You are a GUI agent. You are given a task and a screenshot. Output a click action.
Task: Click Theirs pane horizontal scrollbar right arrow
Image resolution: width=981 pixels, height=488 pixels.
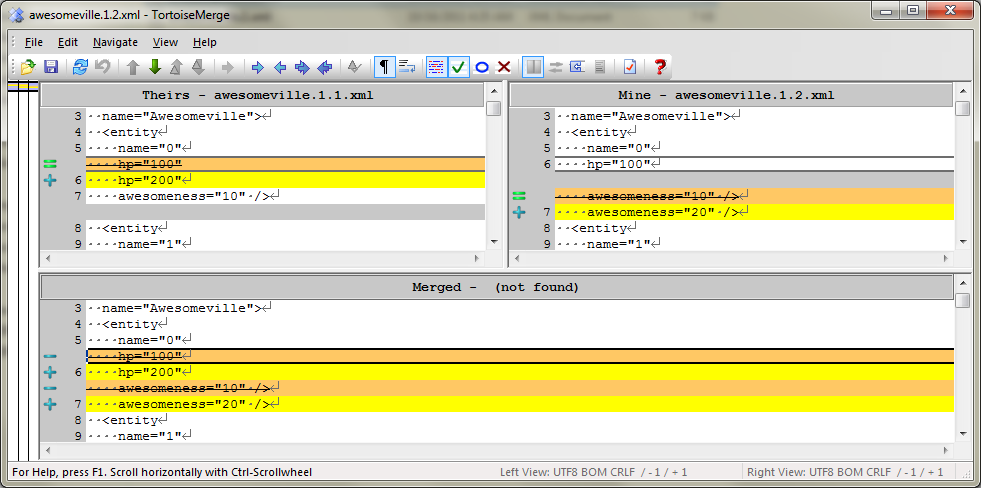point(477,258)
